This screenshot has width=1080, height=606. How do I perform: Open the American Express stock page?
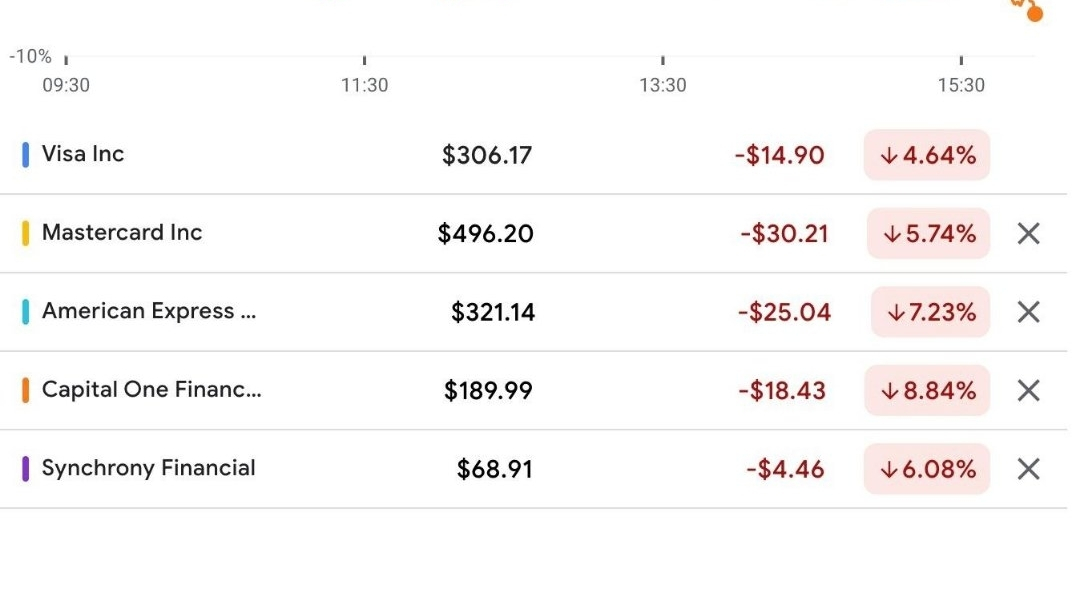point(148,311)
